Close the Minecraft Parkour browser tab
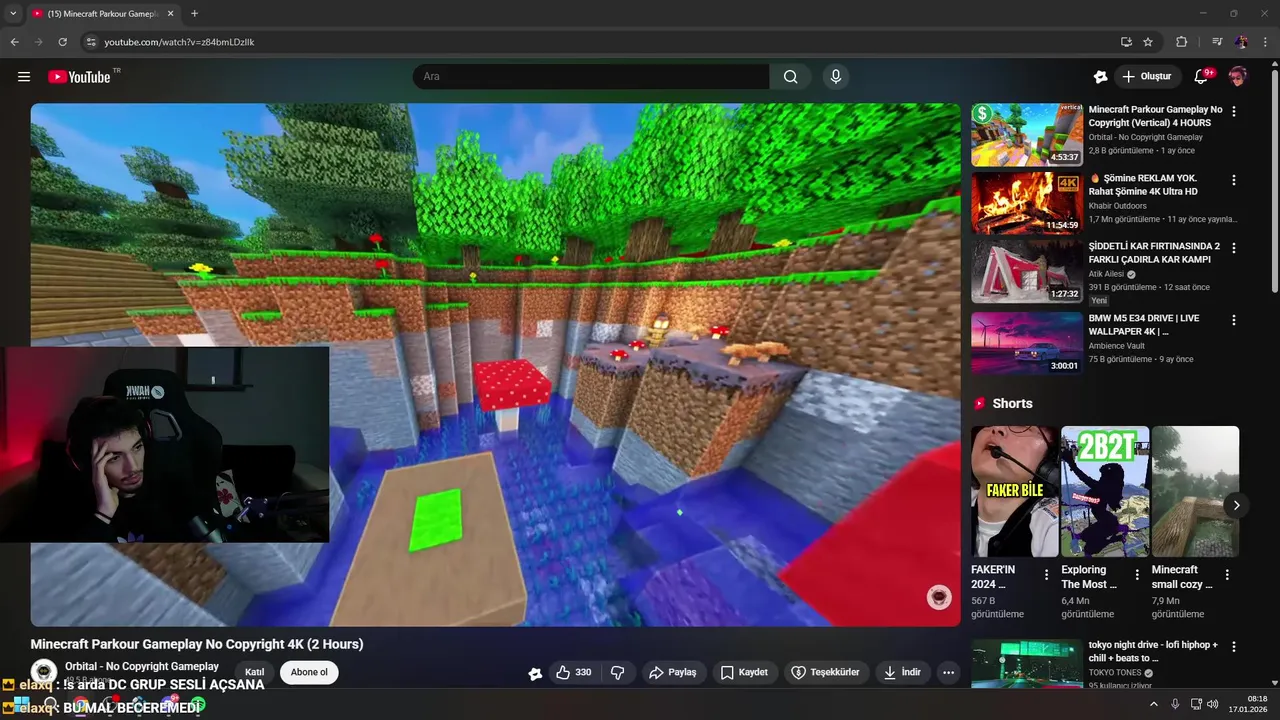The image size is (1280, 720). (170, 14)
